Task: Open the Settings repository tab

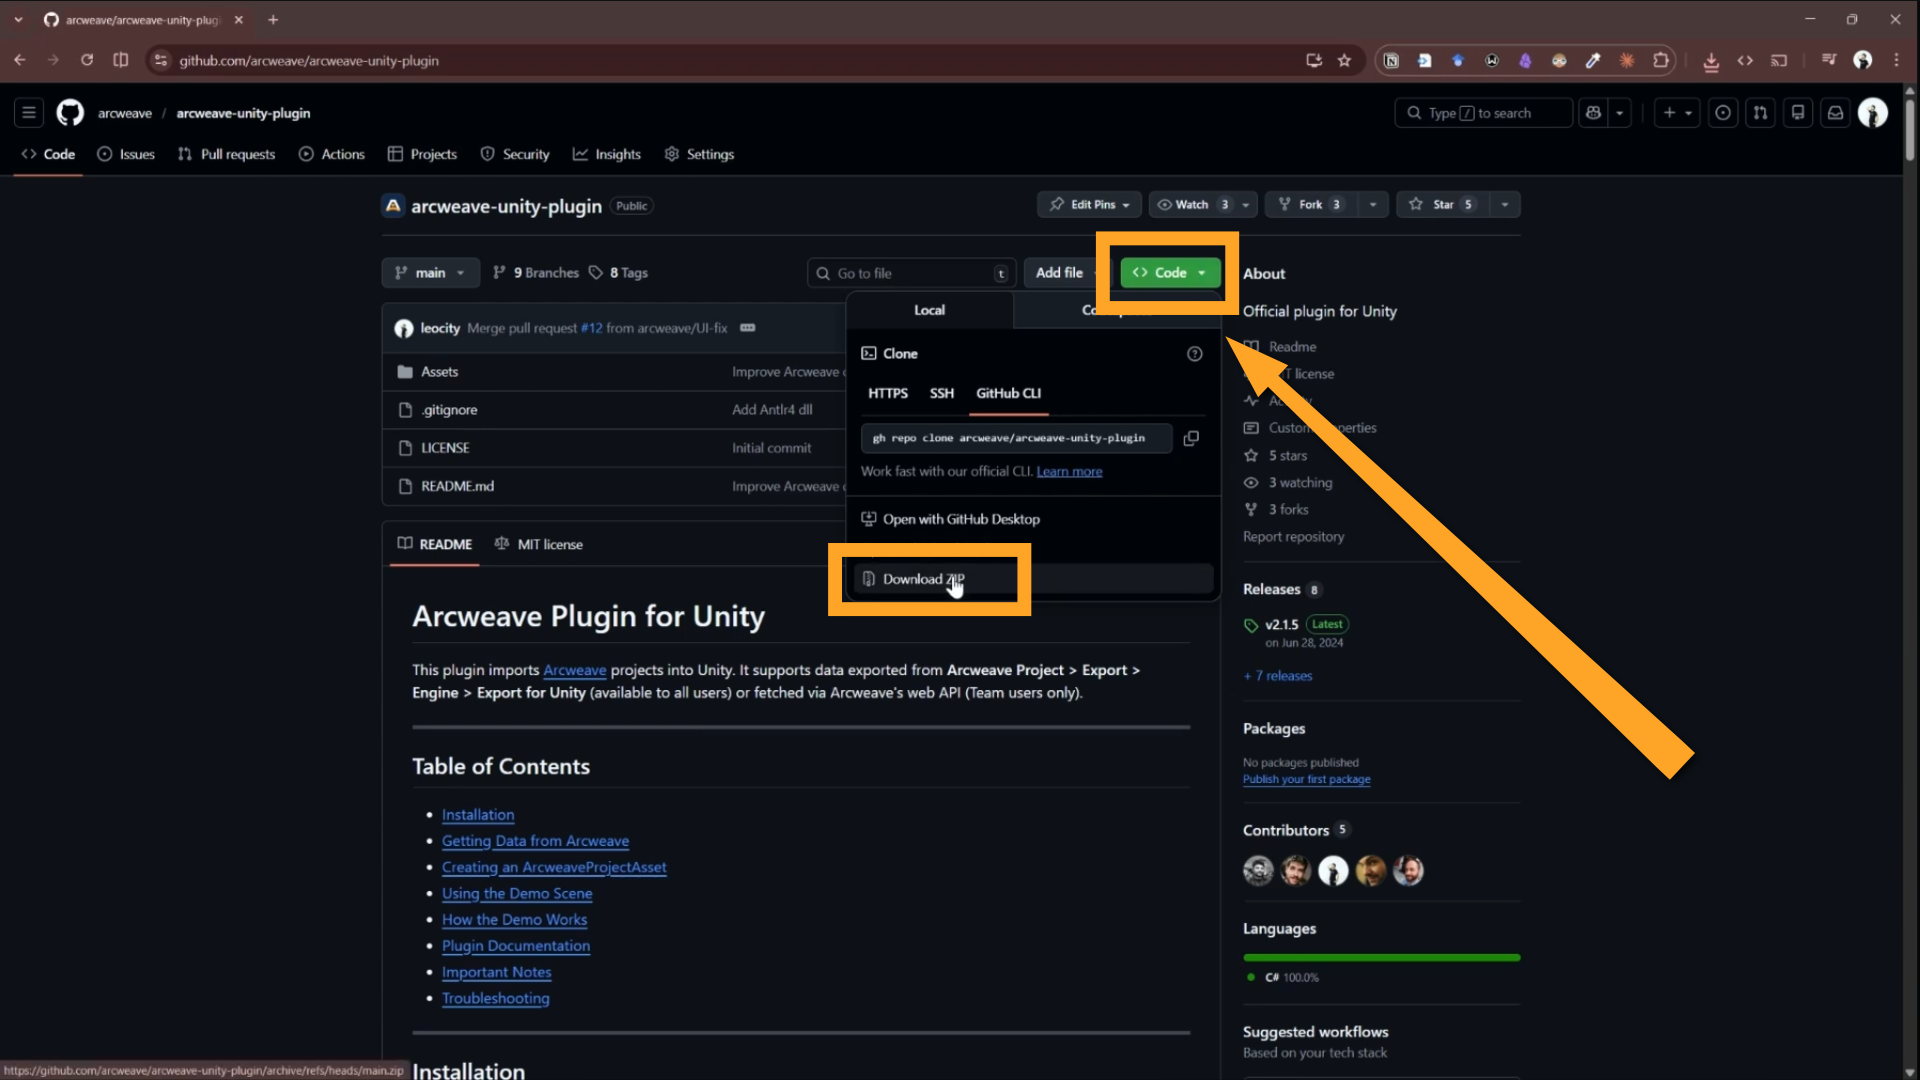Action: coord(699,154)
